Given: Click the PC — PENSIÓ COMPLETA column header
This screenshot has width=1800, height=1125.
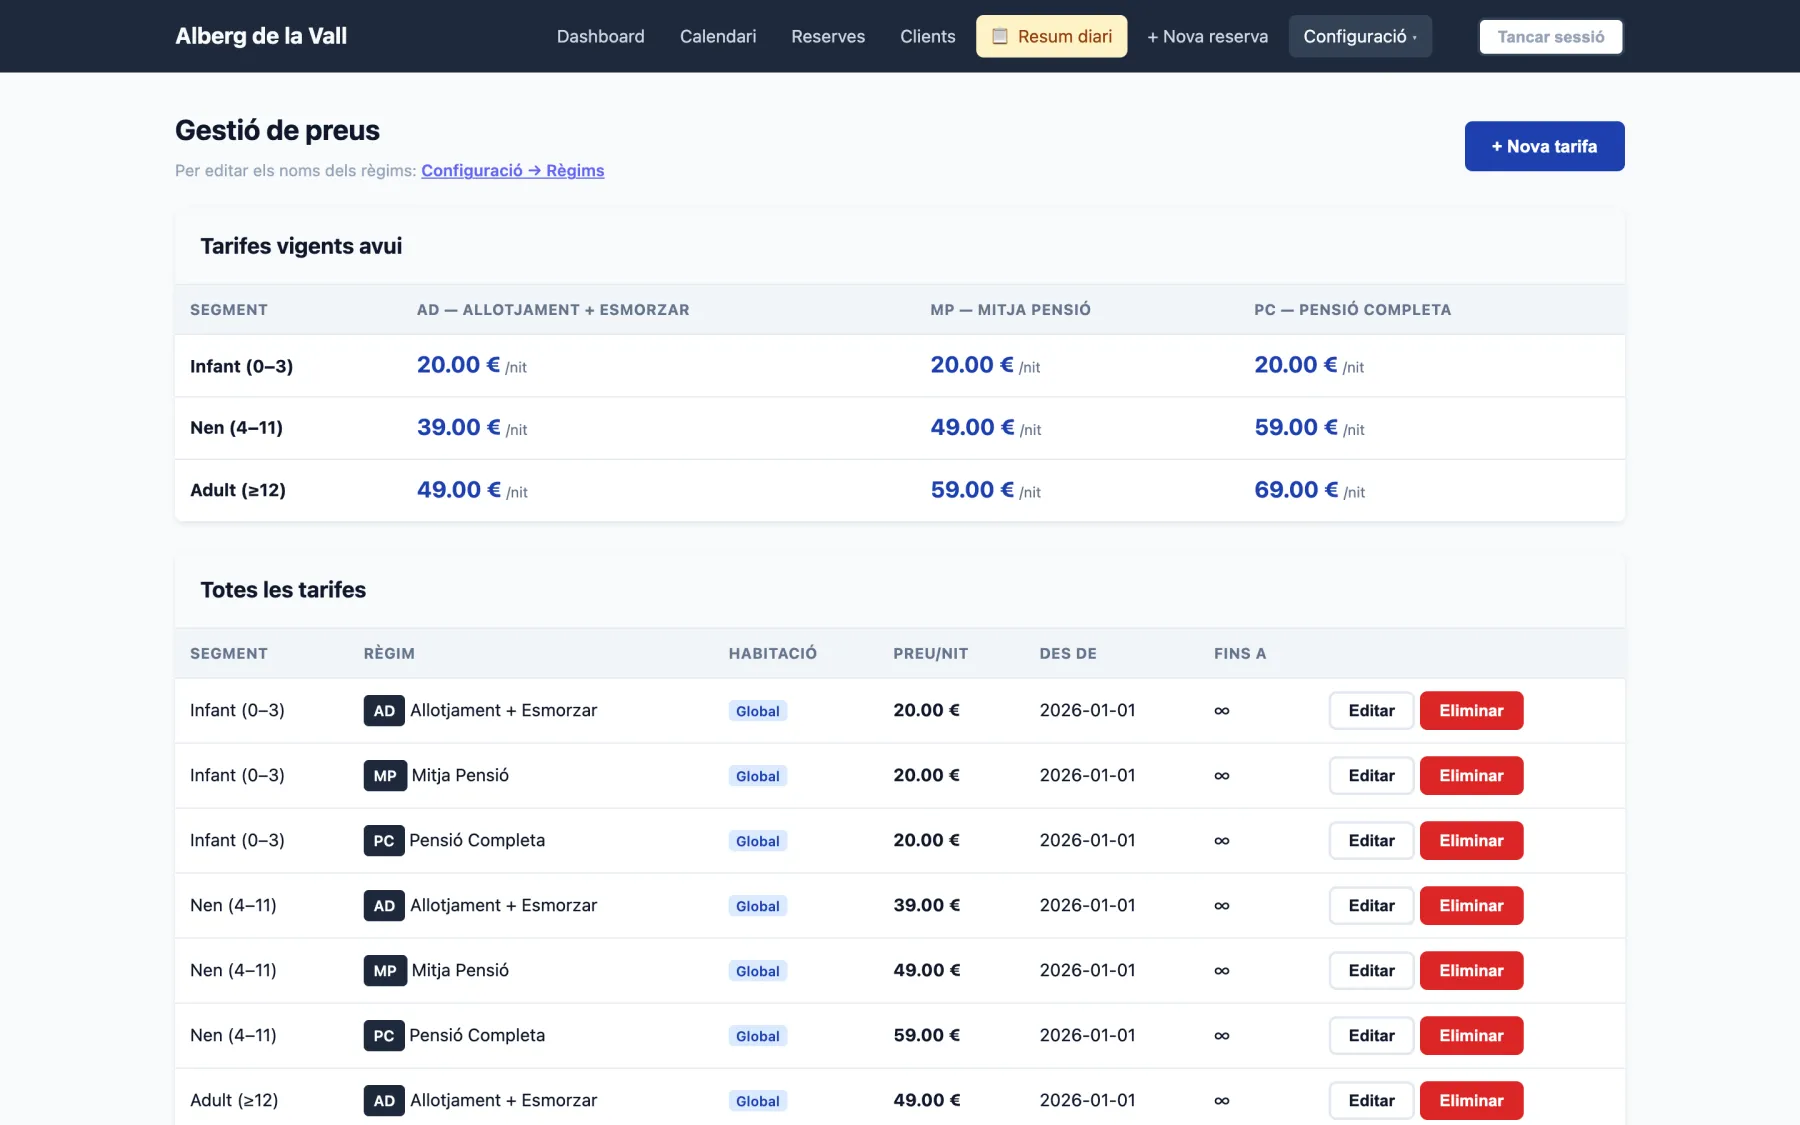Looking at the screenshot, I should 1352,309.
